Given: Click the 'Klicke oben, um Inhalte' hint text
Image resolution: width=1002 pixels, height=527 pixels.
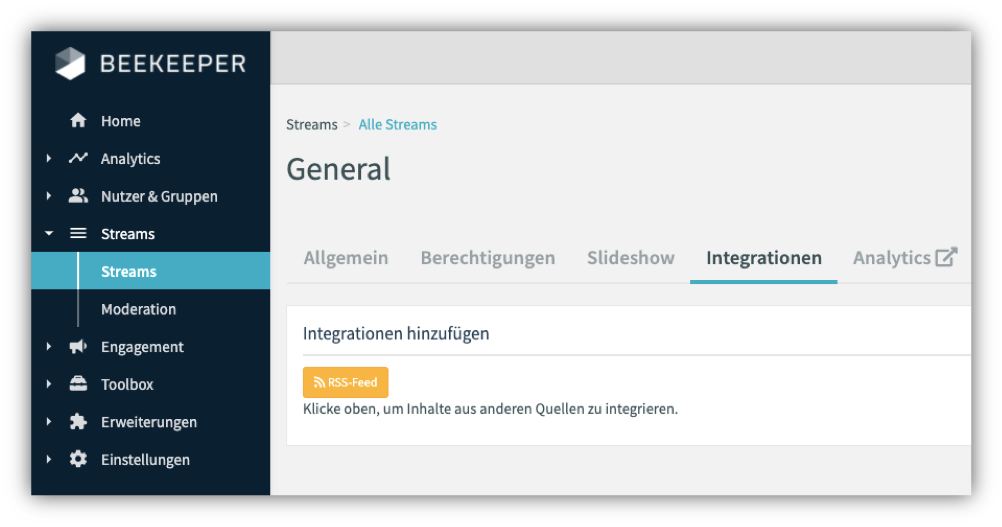Looking at the screenshot, I should (x=490, y=409).
